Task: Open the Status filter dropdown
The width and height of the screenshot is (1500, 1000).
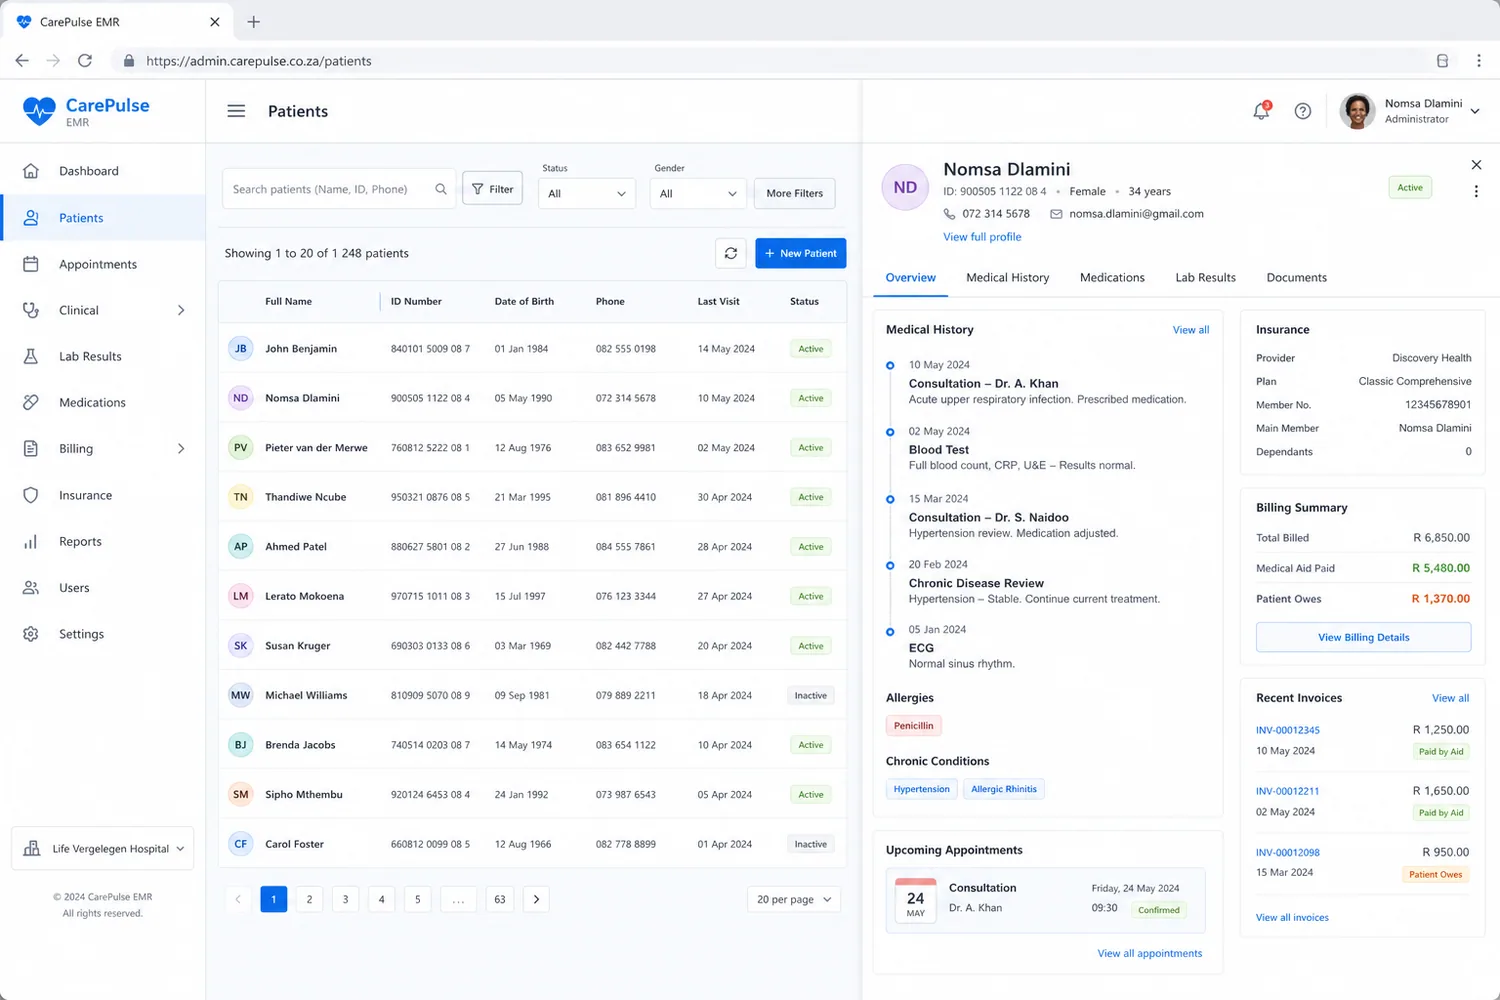Action: click(x=587, y=193)
